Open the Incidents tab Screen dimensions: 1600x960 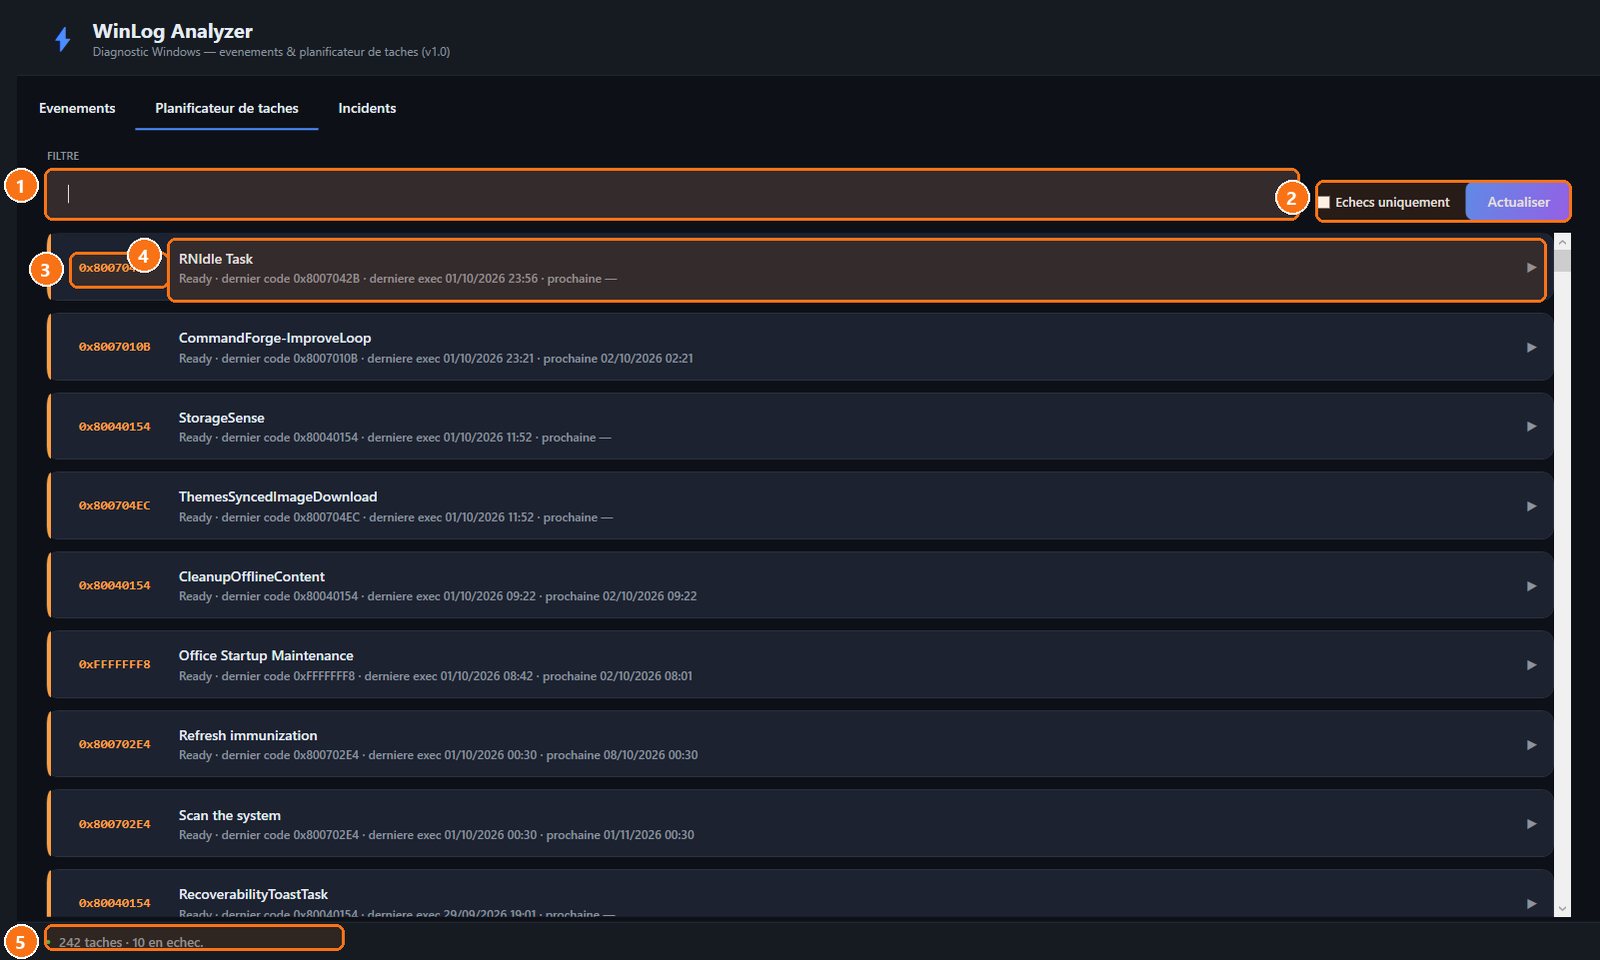tap(367, 108)
